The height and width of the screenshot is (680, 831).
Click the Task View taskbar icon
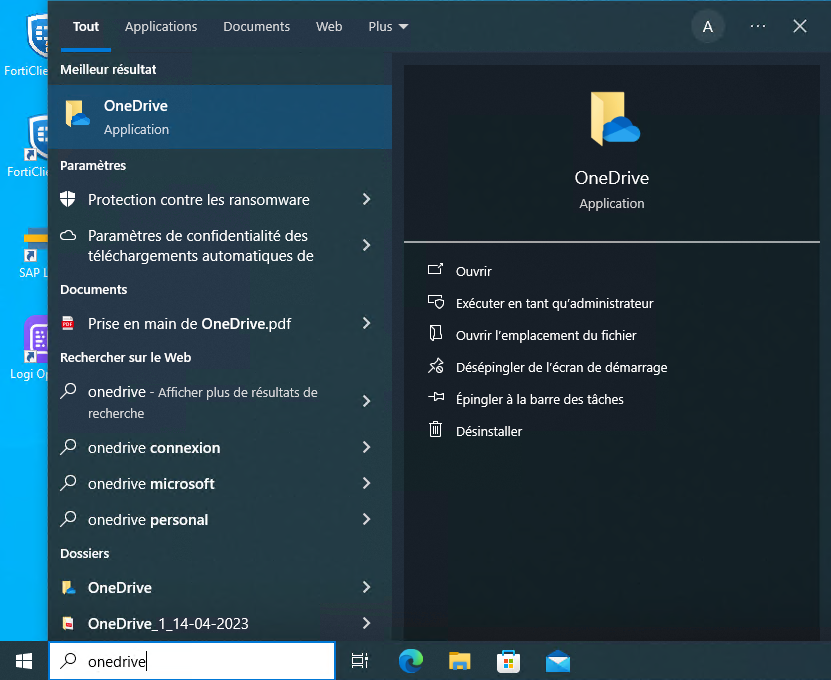(x=360, y=661)
